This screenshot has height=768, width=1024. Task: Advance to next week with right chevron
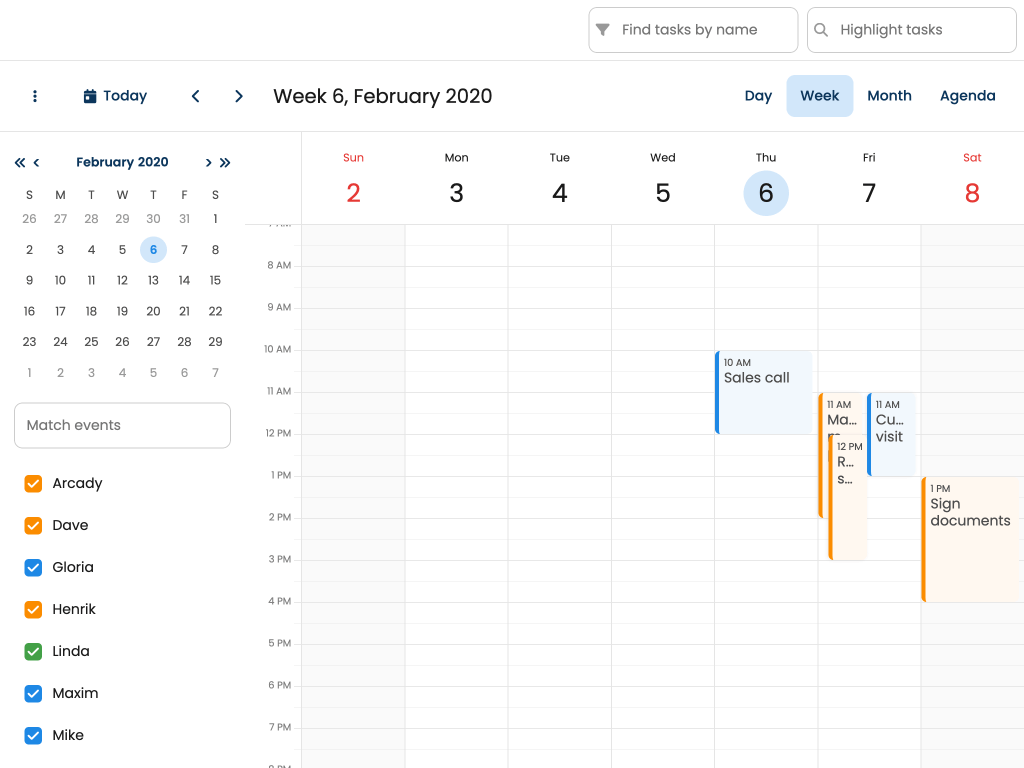point(239,96)
